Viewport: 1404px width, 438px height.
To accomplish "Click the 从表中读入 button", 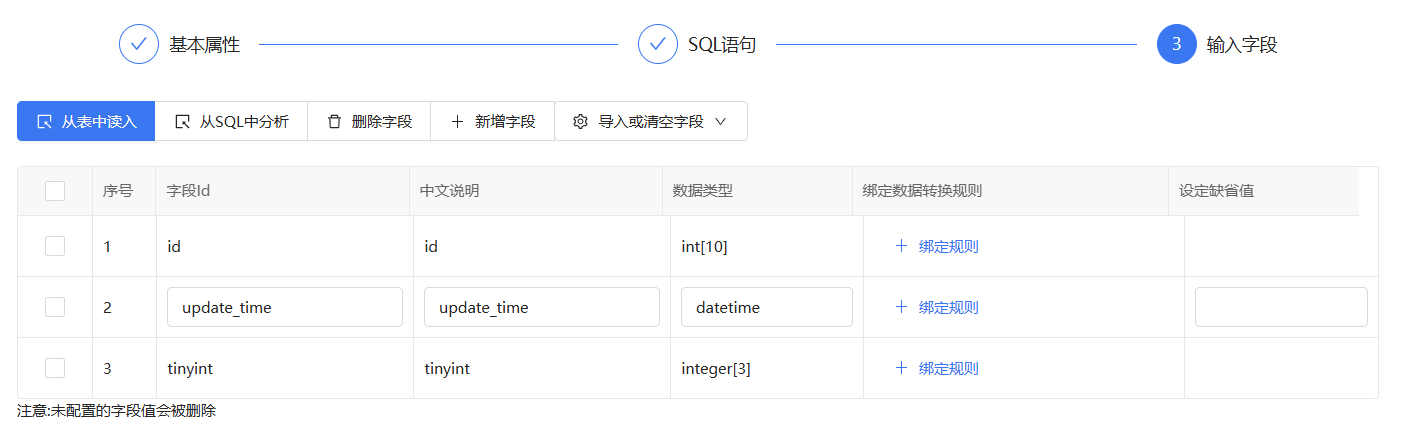I will coord(86,121).
